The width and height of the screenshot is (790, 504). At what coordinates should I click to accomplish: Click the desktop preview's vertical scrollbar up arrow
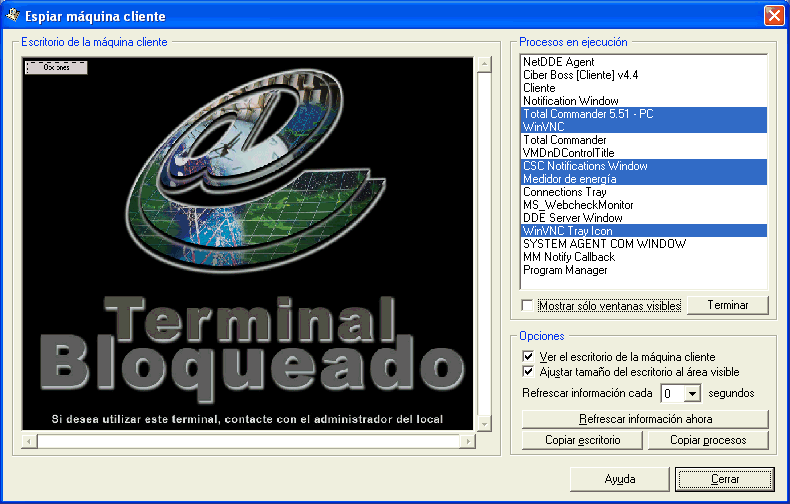[484, 64]
